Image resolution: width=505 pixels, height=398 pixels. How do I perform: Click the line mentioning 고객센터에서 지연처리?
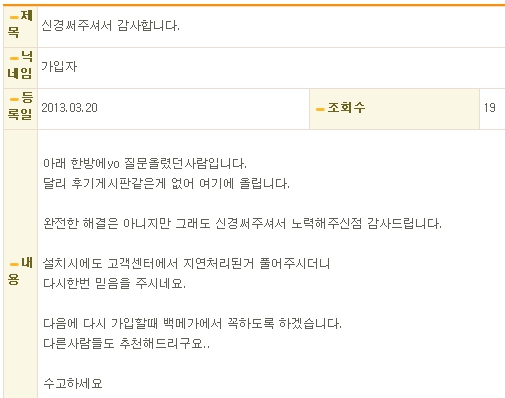coord(186,263)
